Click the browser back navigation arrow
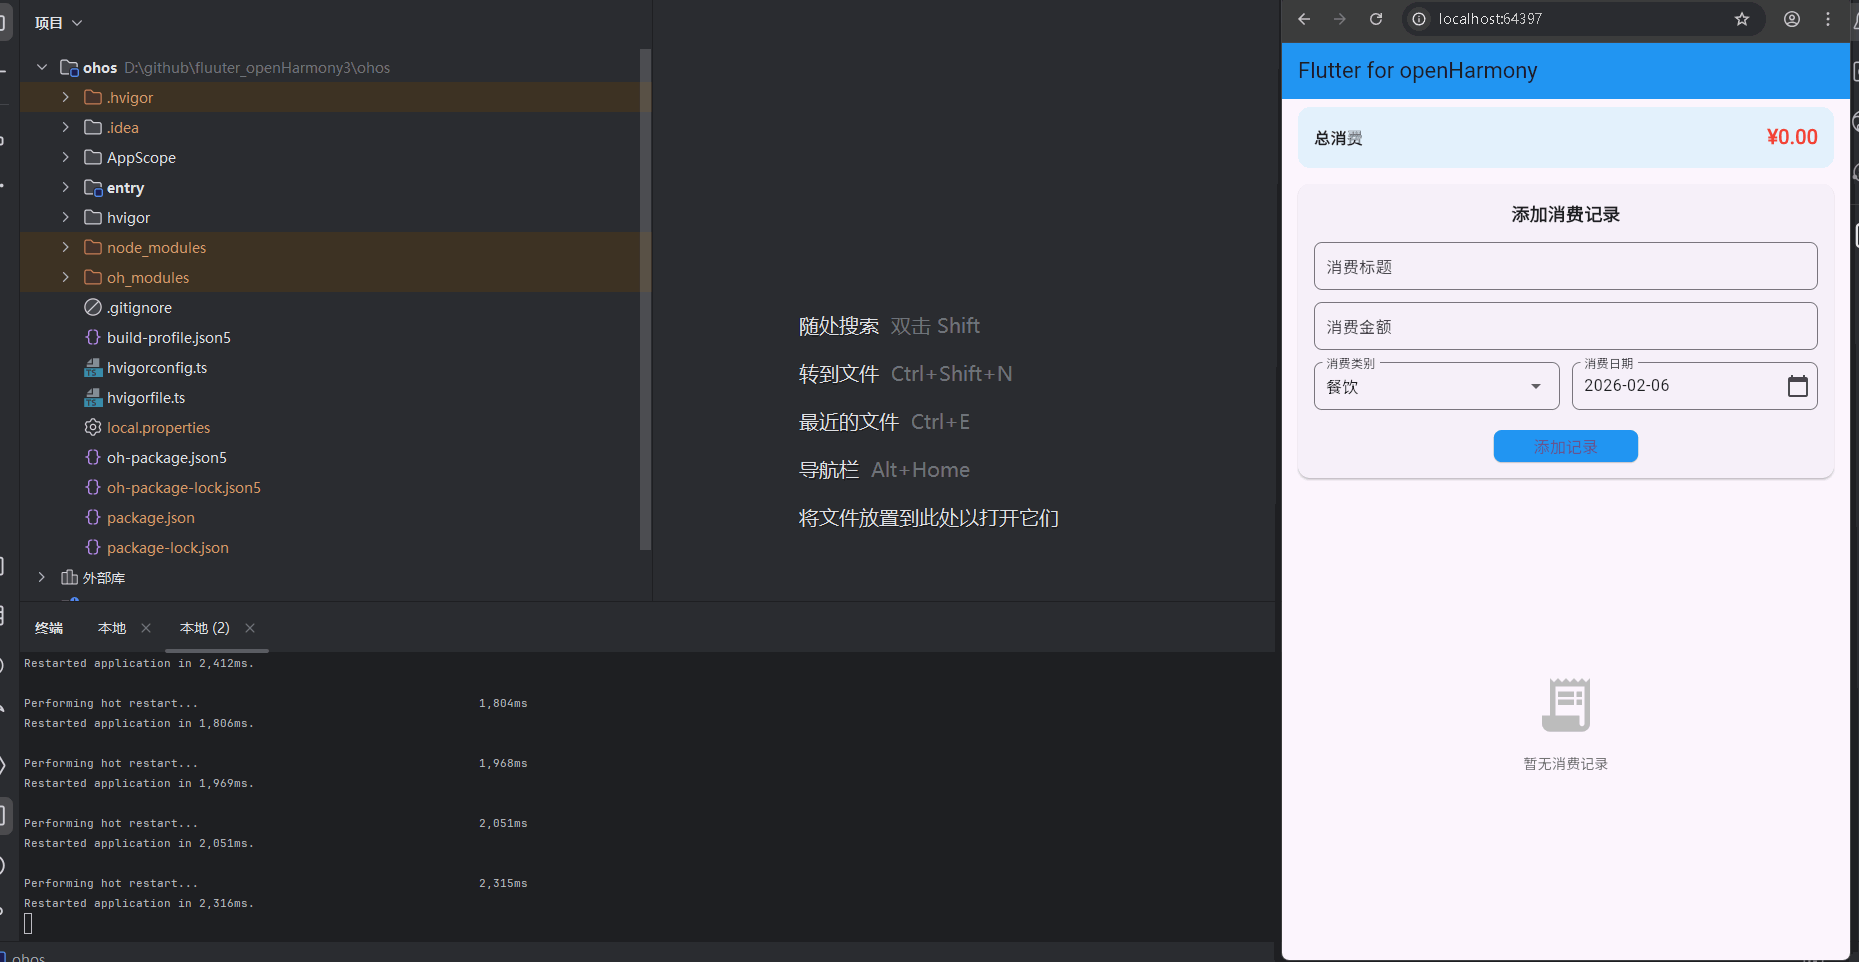The image size is (1859, 962). pos(1303,19)
